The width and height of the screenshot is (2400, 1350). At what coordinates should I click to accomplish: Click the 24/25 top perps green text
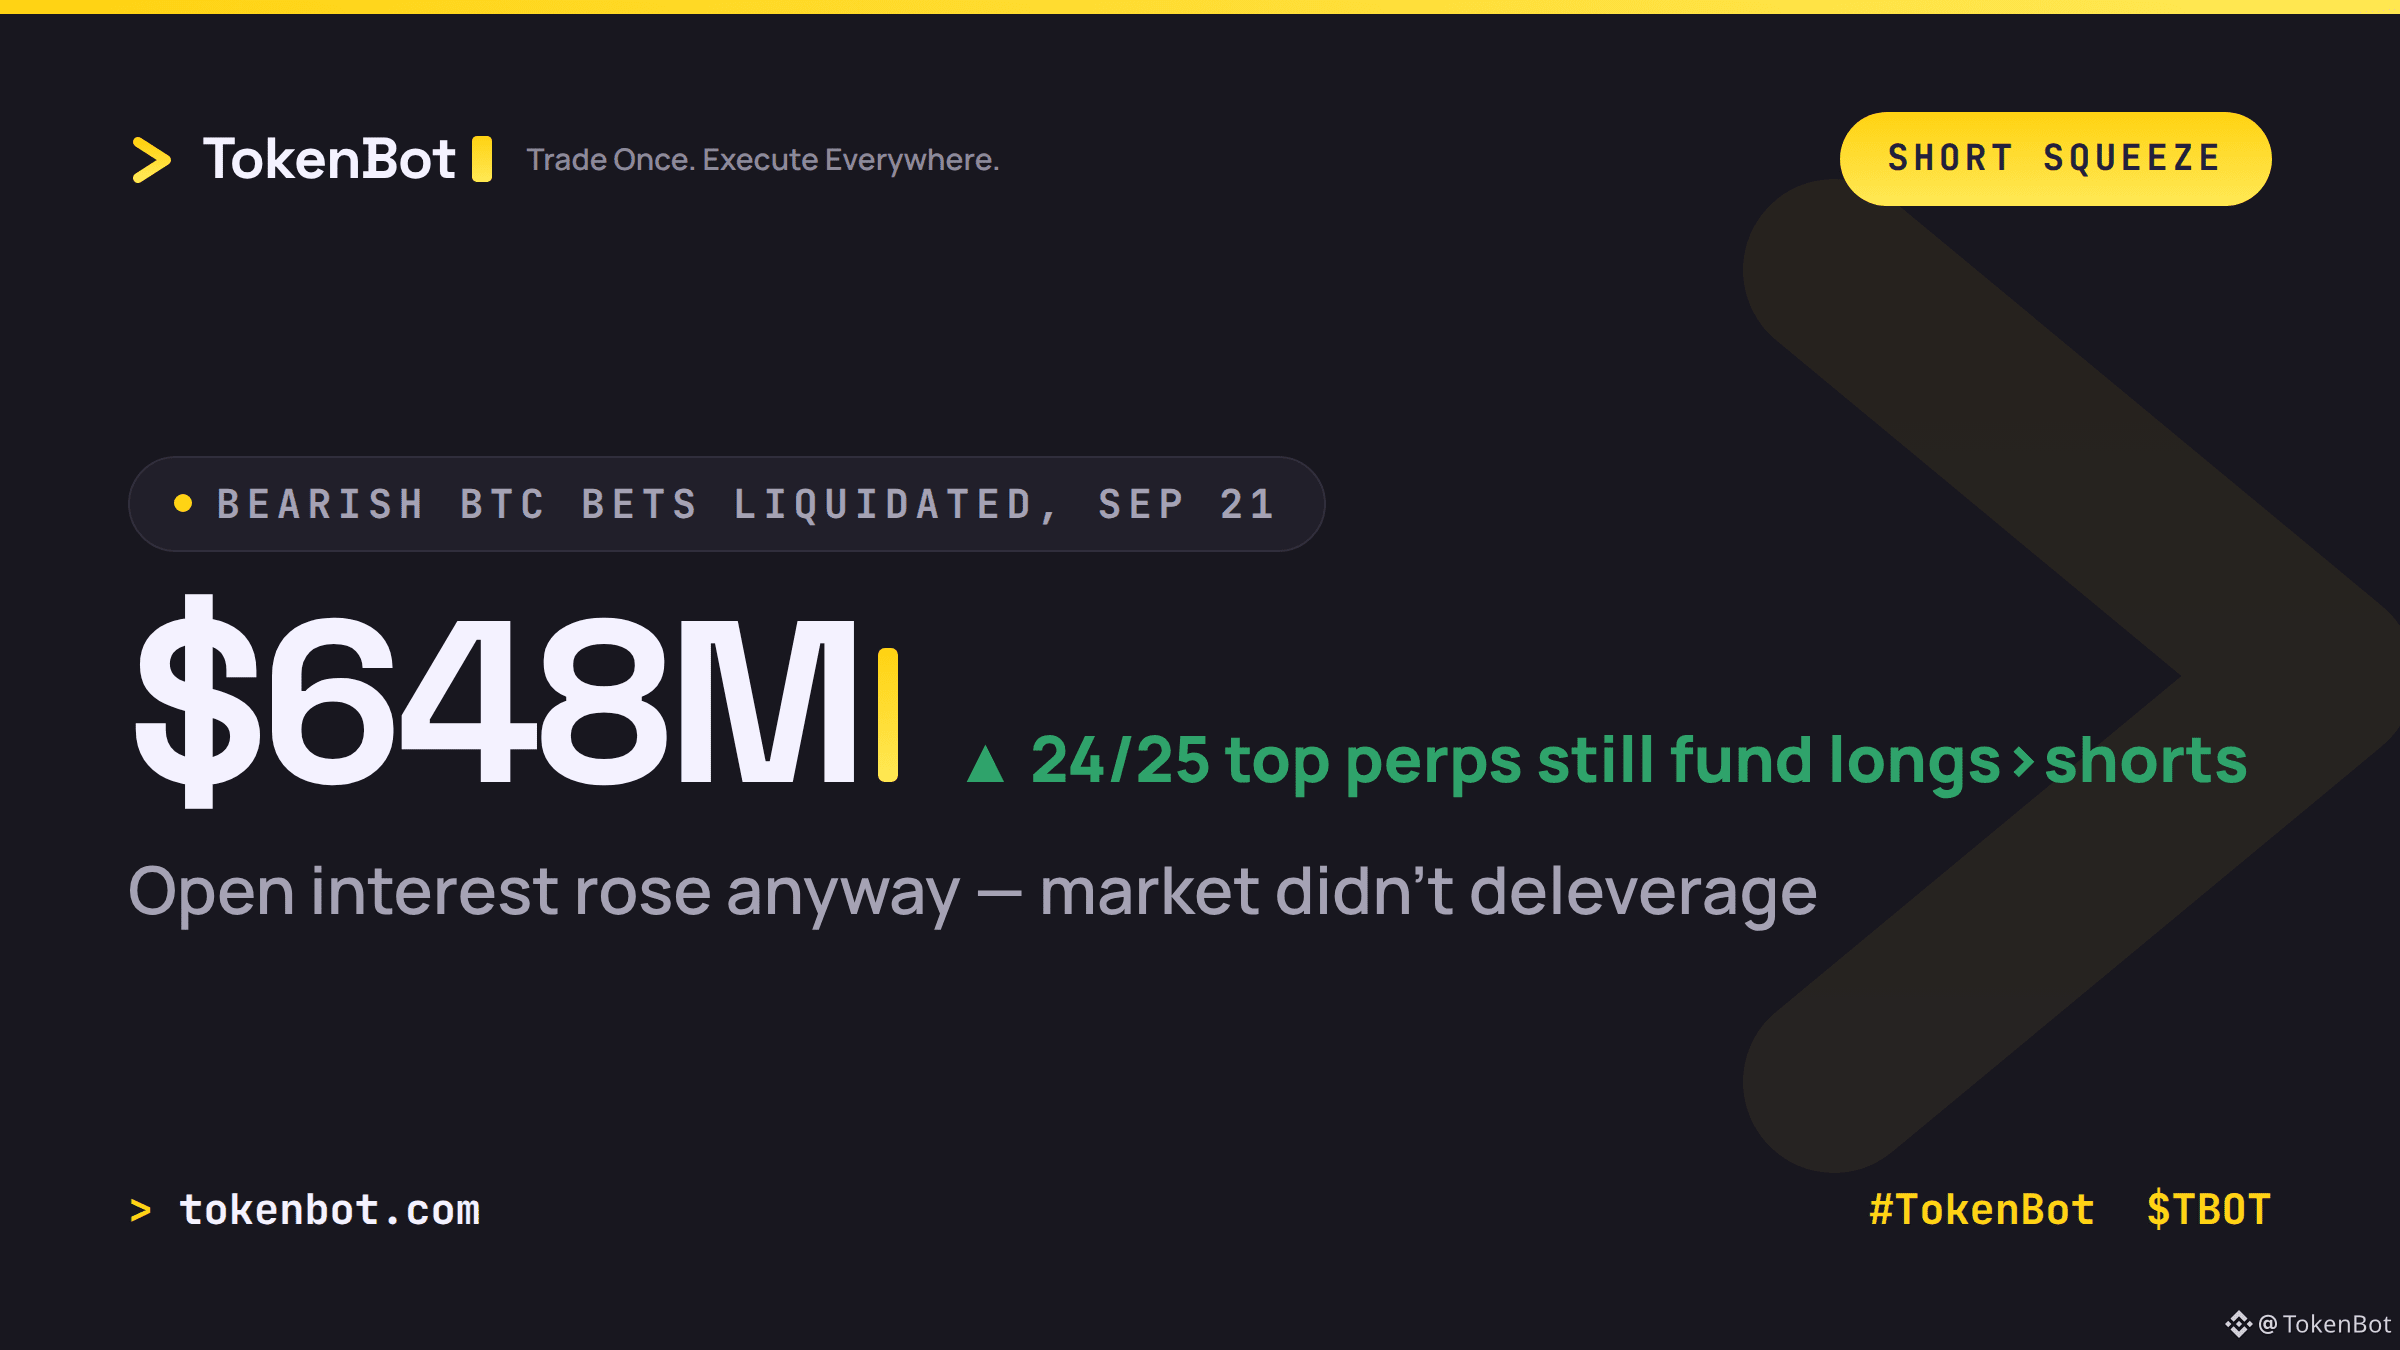[x=1639, y=762]
